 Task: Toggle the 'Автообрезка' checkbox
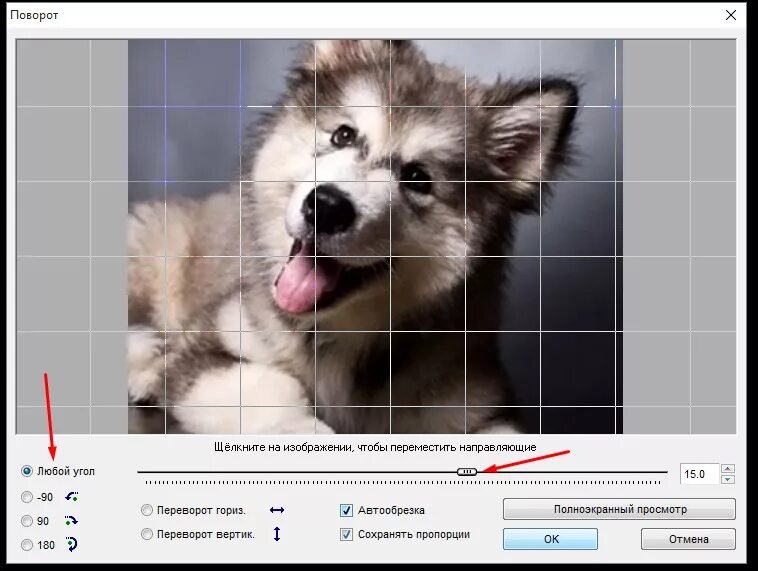pos(346,510)
